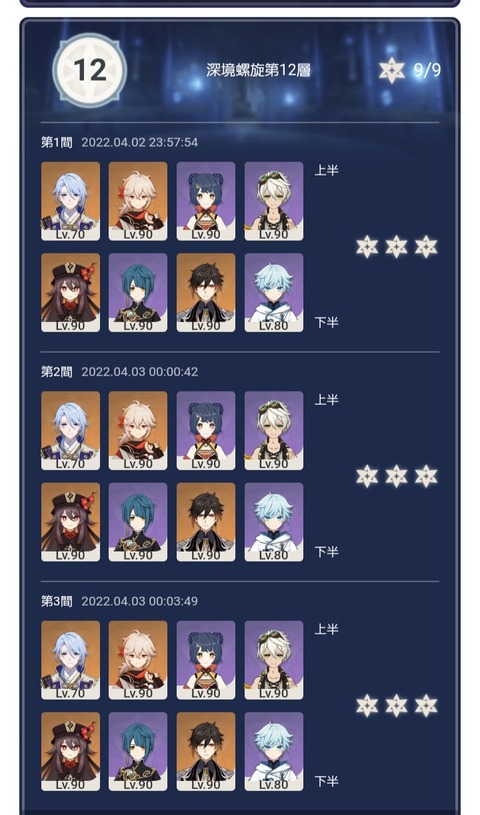This screenshot has height=815, width=480.
Task: Select Lv.70 blue-haired character in chamber 1
Action: tap(70, 201)
